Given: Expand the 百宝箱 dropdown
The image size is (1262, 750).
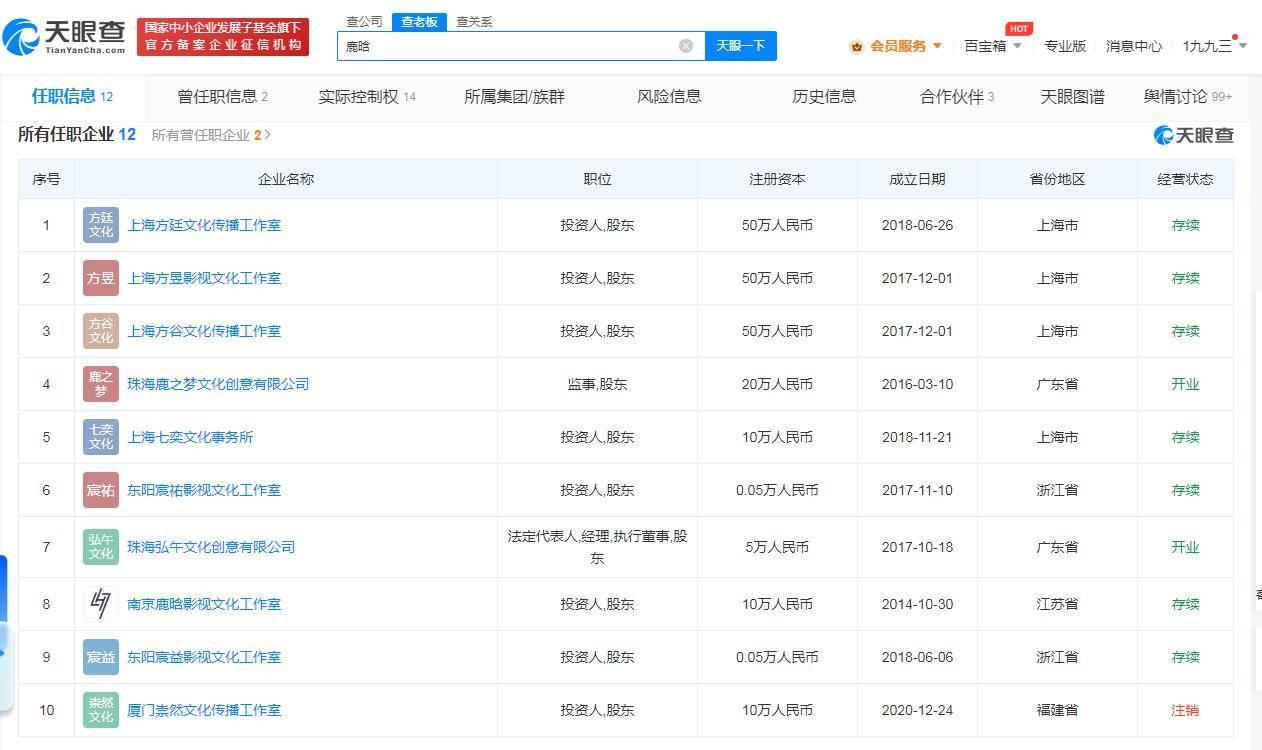Looking at the screenshot, I should [x=1017, y=46].
